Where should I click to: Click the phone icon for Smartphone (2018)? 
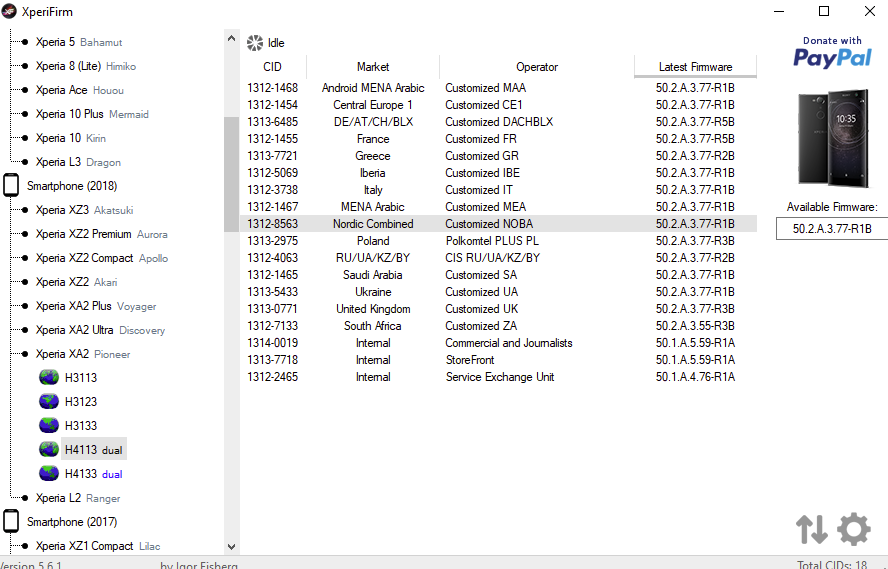[x=11, y=186]
